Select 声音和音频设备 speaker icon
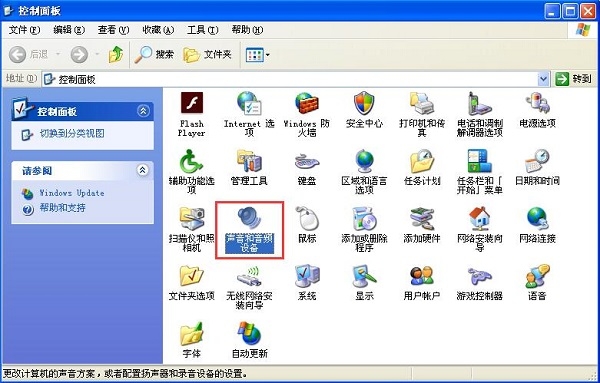The image size is (600, 383). coord(249,218)
